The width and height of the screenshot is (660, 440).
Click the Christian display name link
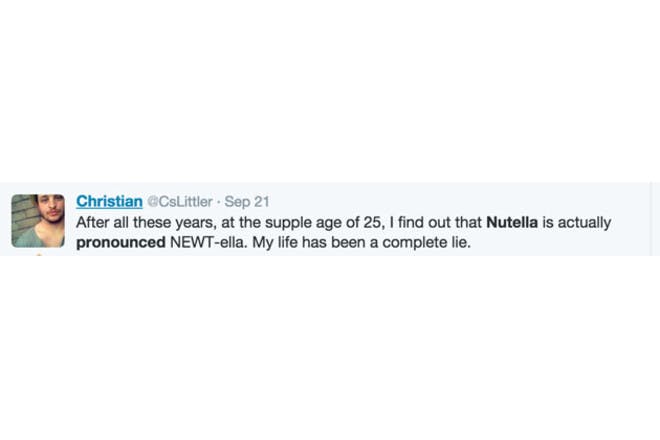click(109, 202)
